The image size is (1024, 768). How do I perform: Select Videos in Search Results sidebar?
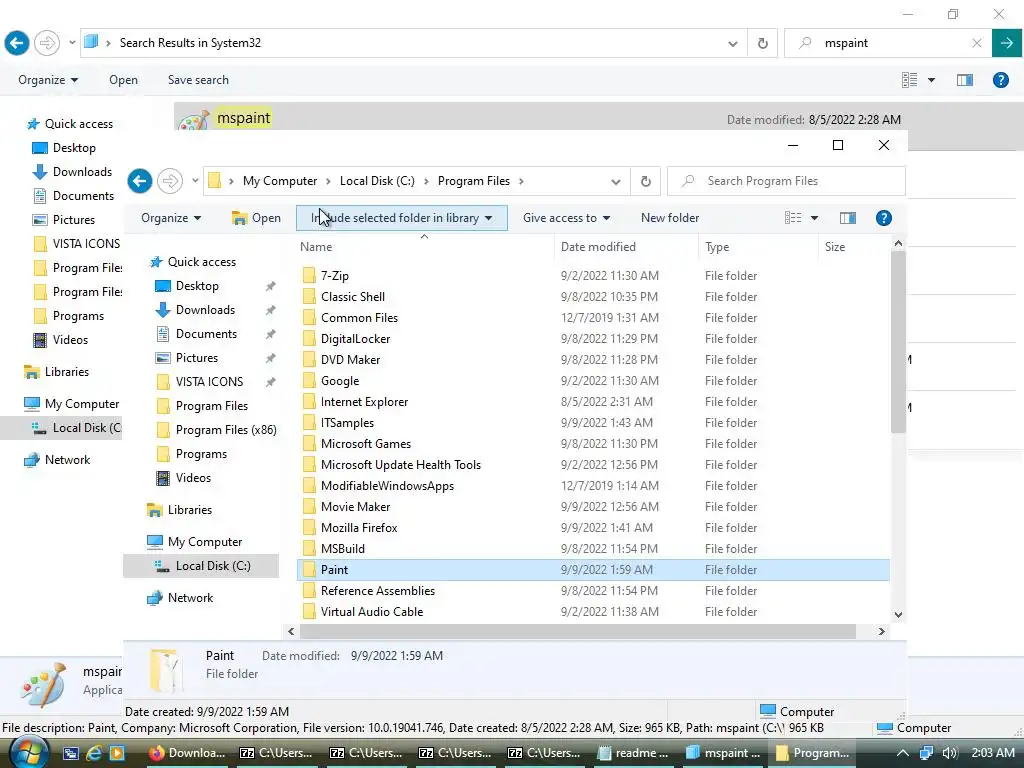coord(69,340)
